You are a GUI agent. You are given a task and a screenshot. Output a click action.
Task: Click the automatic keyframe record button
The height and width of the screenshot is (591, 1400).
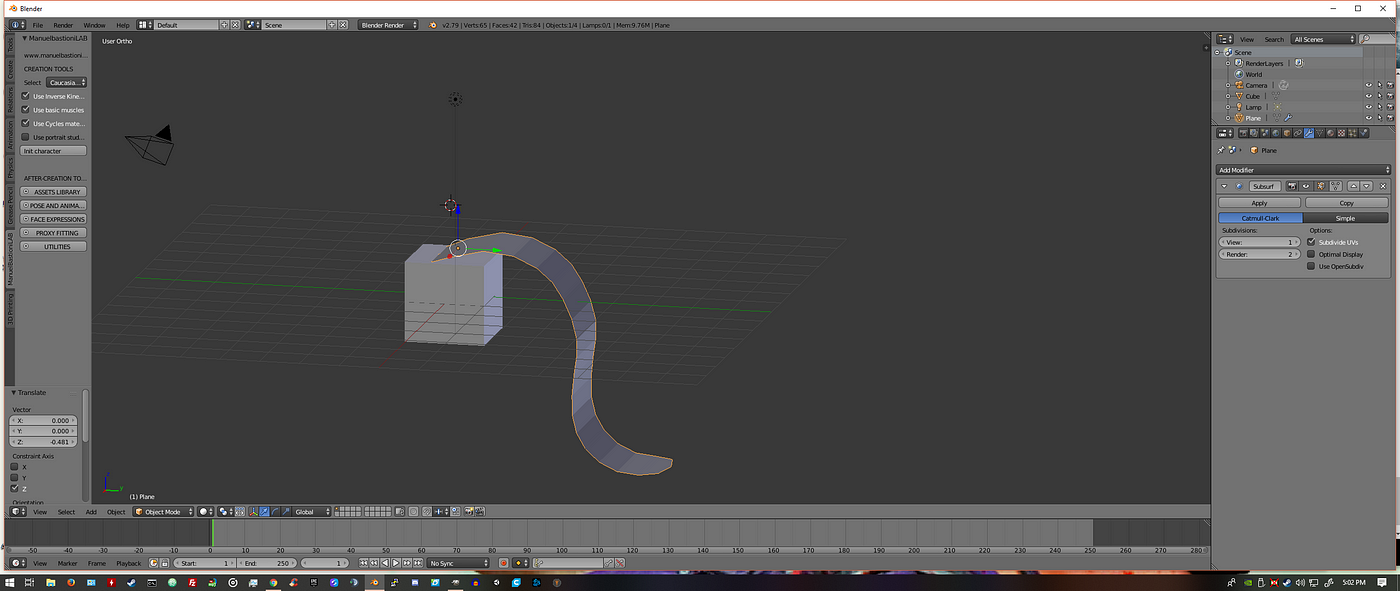504,563
